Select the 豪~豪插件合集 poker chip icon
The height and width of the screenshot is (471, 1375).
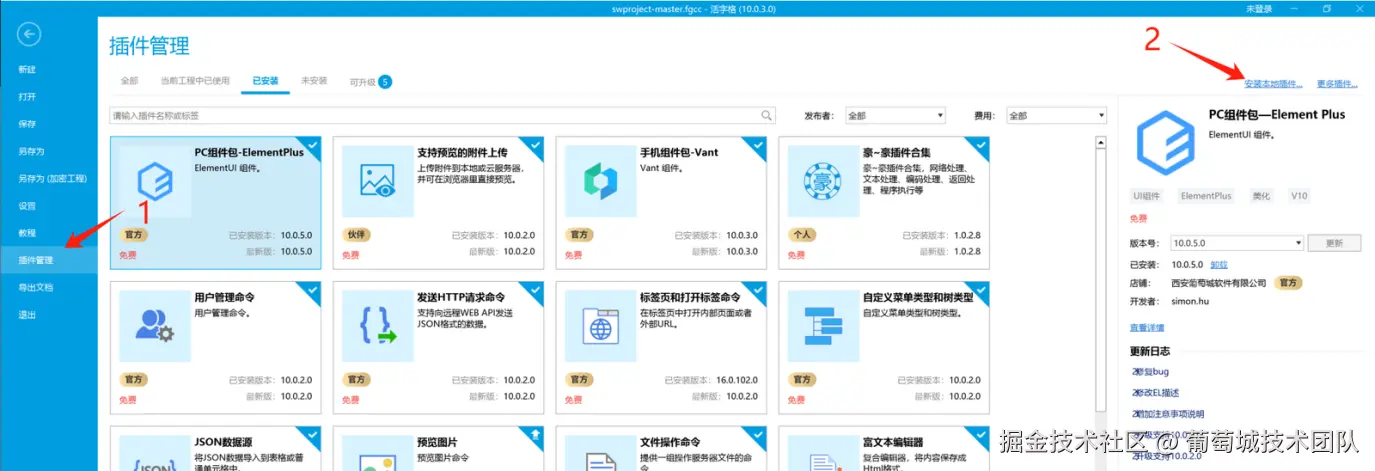coord(823,181)
